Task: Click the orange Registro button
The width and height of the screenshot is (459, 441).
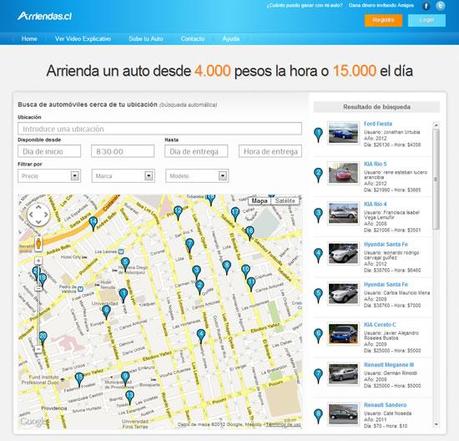Action: pyautogui.click(x=383, y=20)
